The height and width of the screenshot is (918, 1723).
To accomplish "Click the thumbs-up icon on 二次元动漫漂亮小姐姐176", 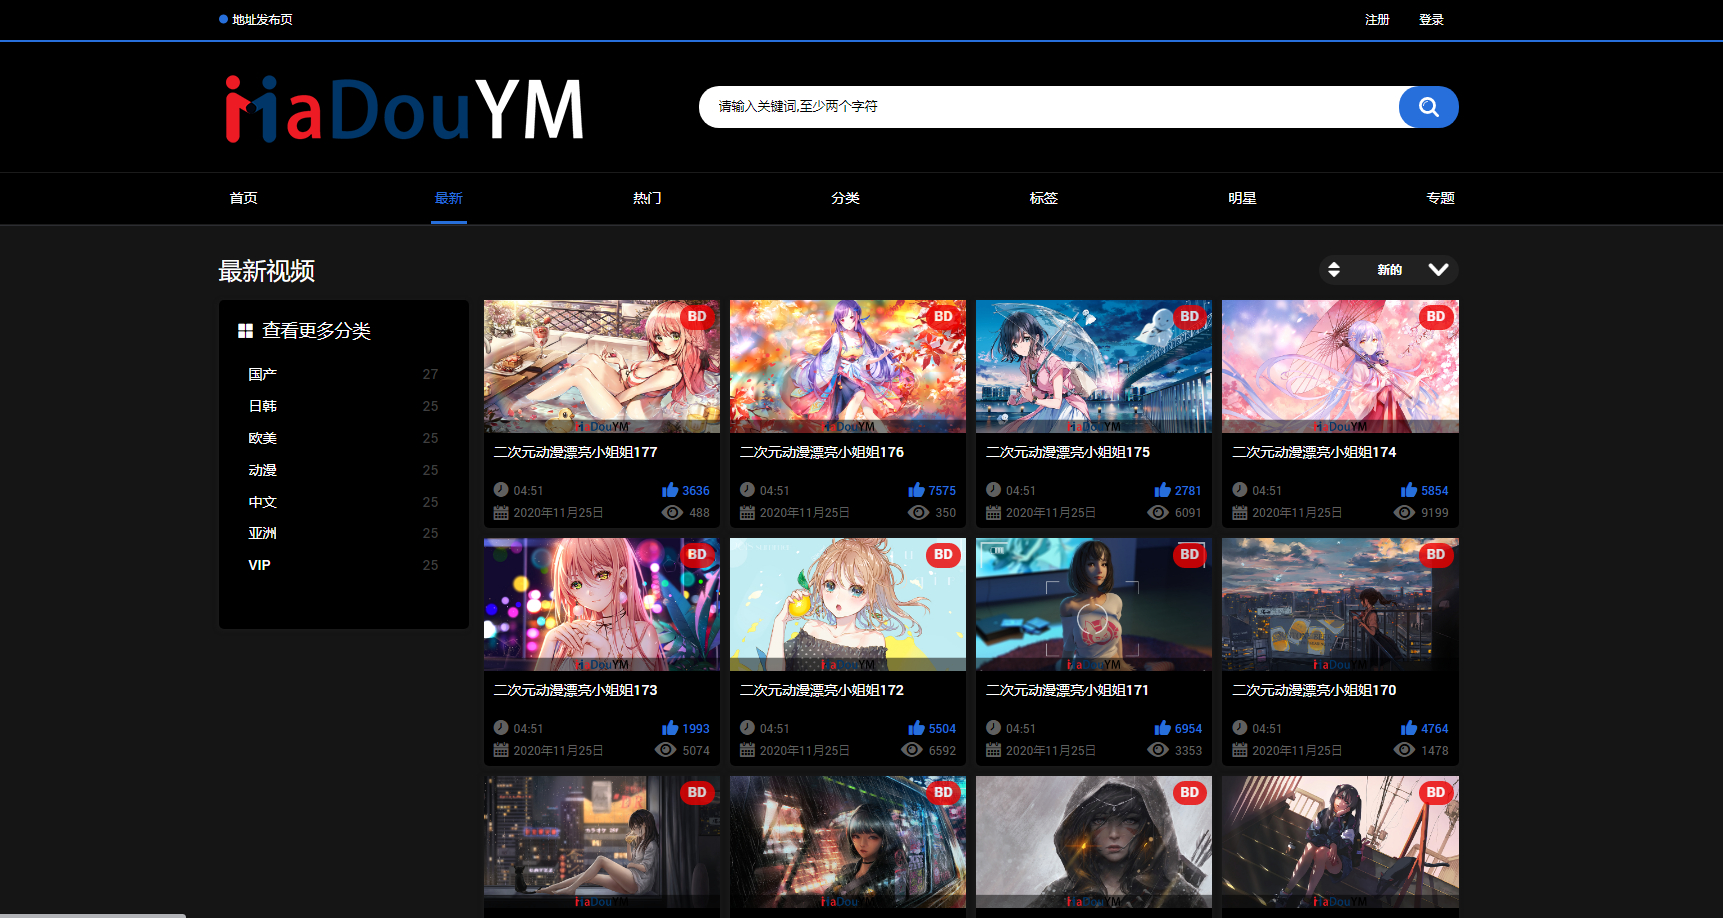I will point(914,490).
